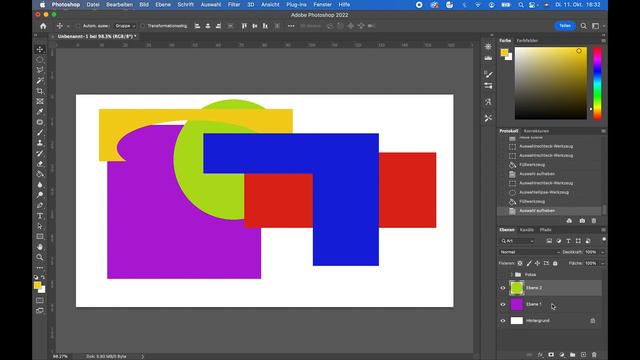Create a snapshot with the Protokoll camera icon
The image size is (640, 360).
pyautogui.click(x=582, y=221)
